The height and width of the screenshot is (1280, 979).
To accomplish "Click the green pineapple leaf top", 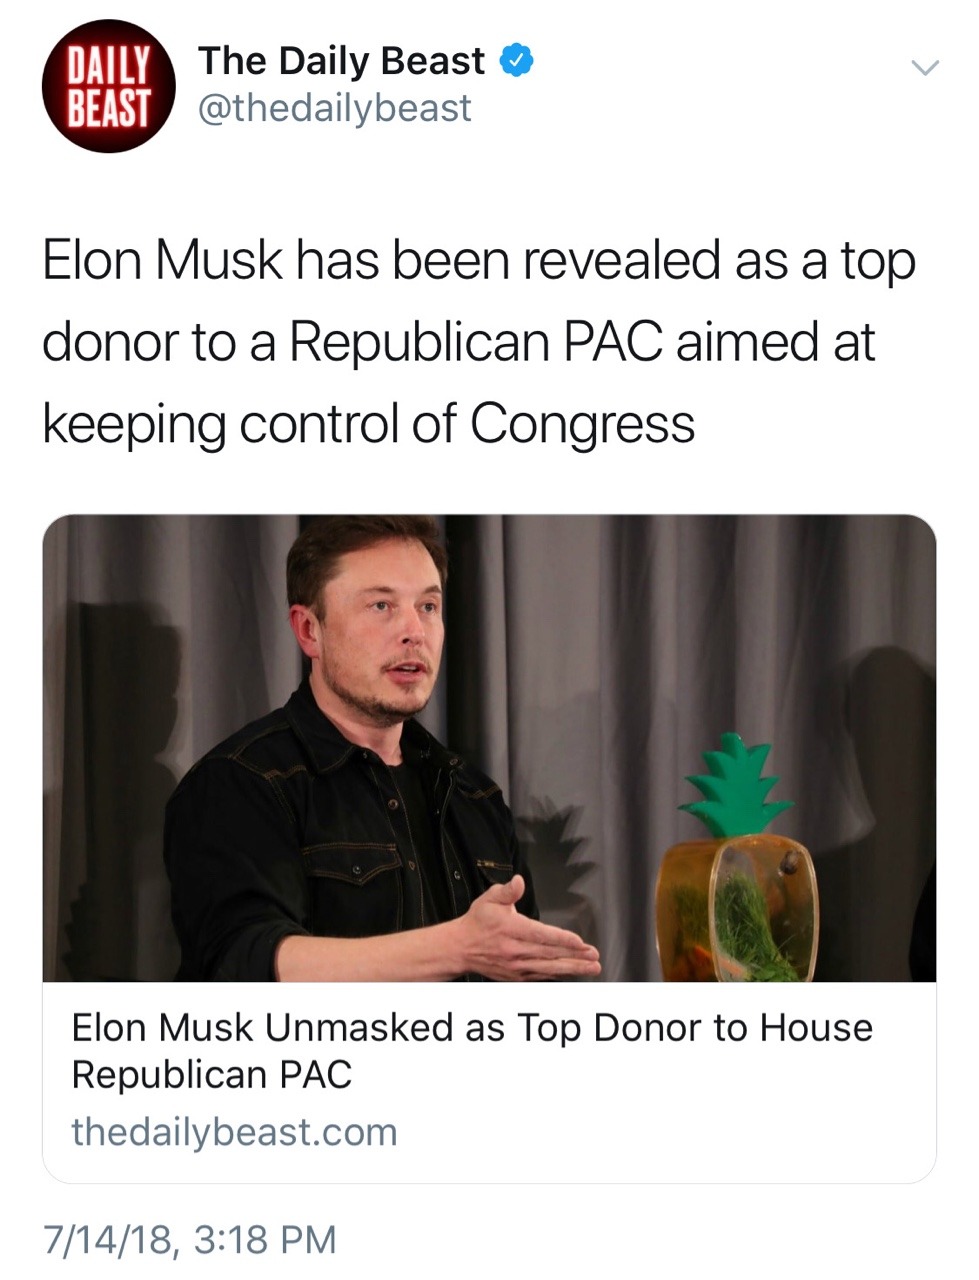I will pyautogui.click(x=737, y=783).
